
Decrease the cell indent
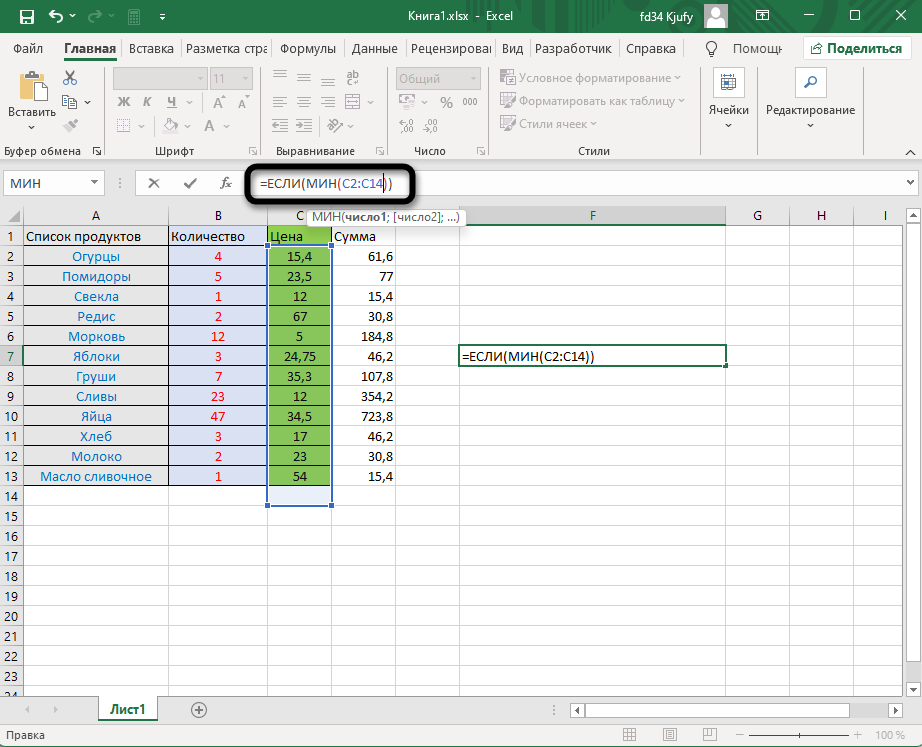point(280,125)
